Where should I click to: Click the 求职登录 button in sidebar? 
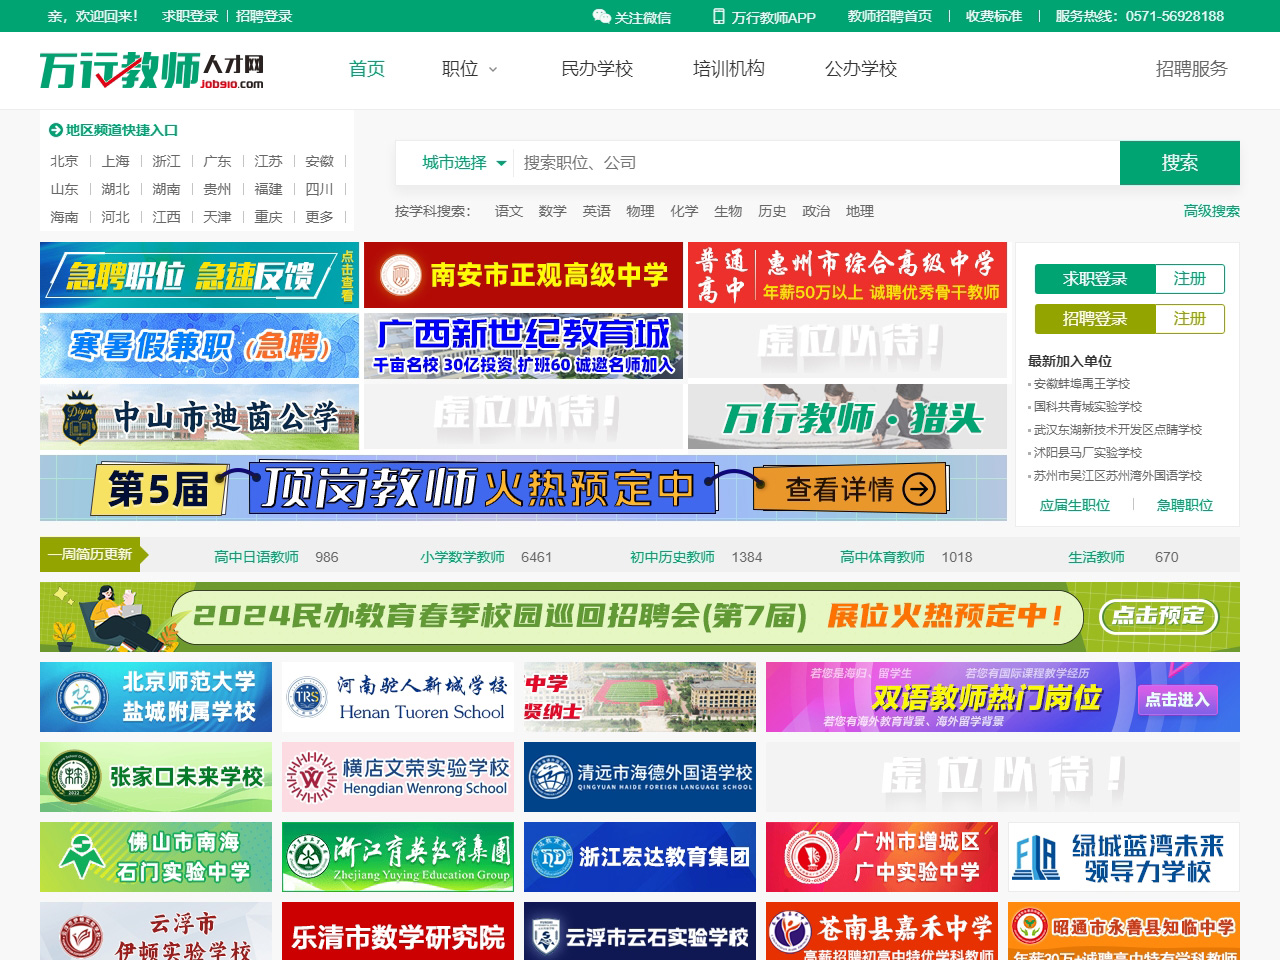pyautogui.click(x=1094, y=279)
